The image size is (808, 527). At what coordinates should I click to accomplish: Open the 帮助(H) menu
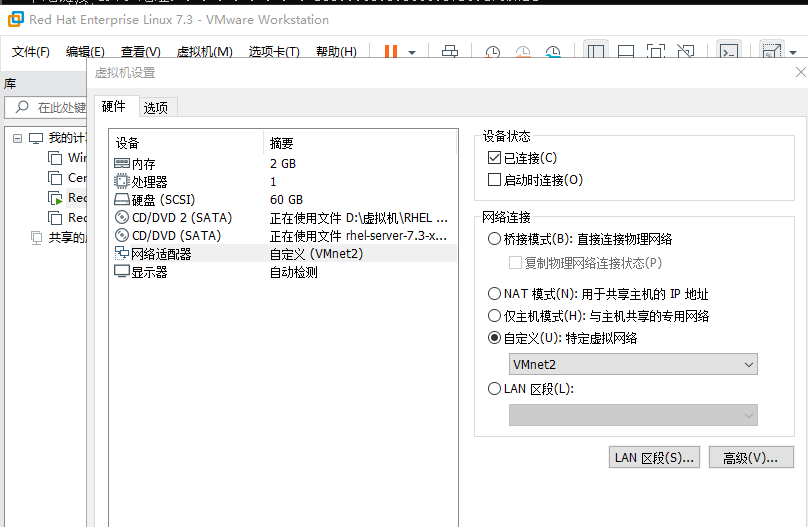click(336, 52)
